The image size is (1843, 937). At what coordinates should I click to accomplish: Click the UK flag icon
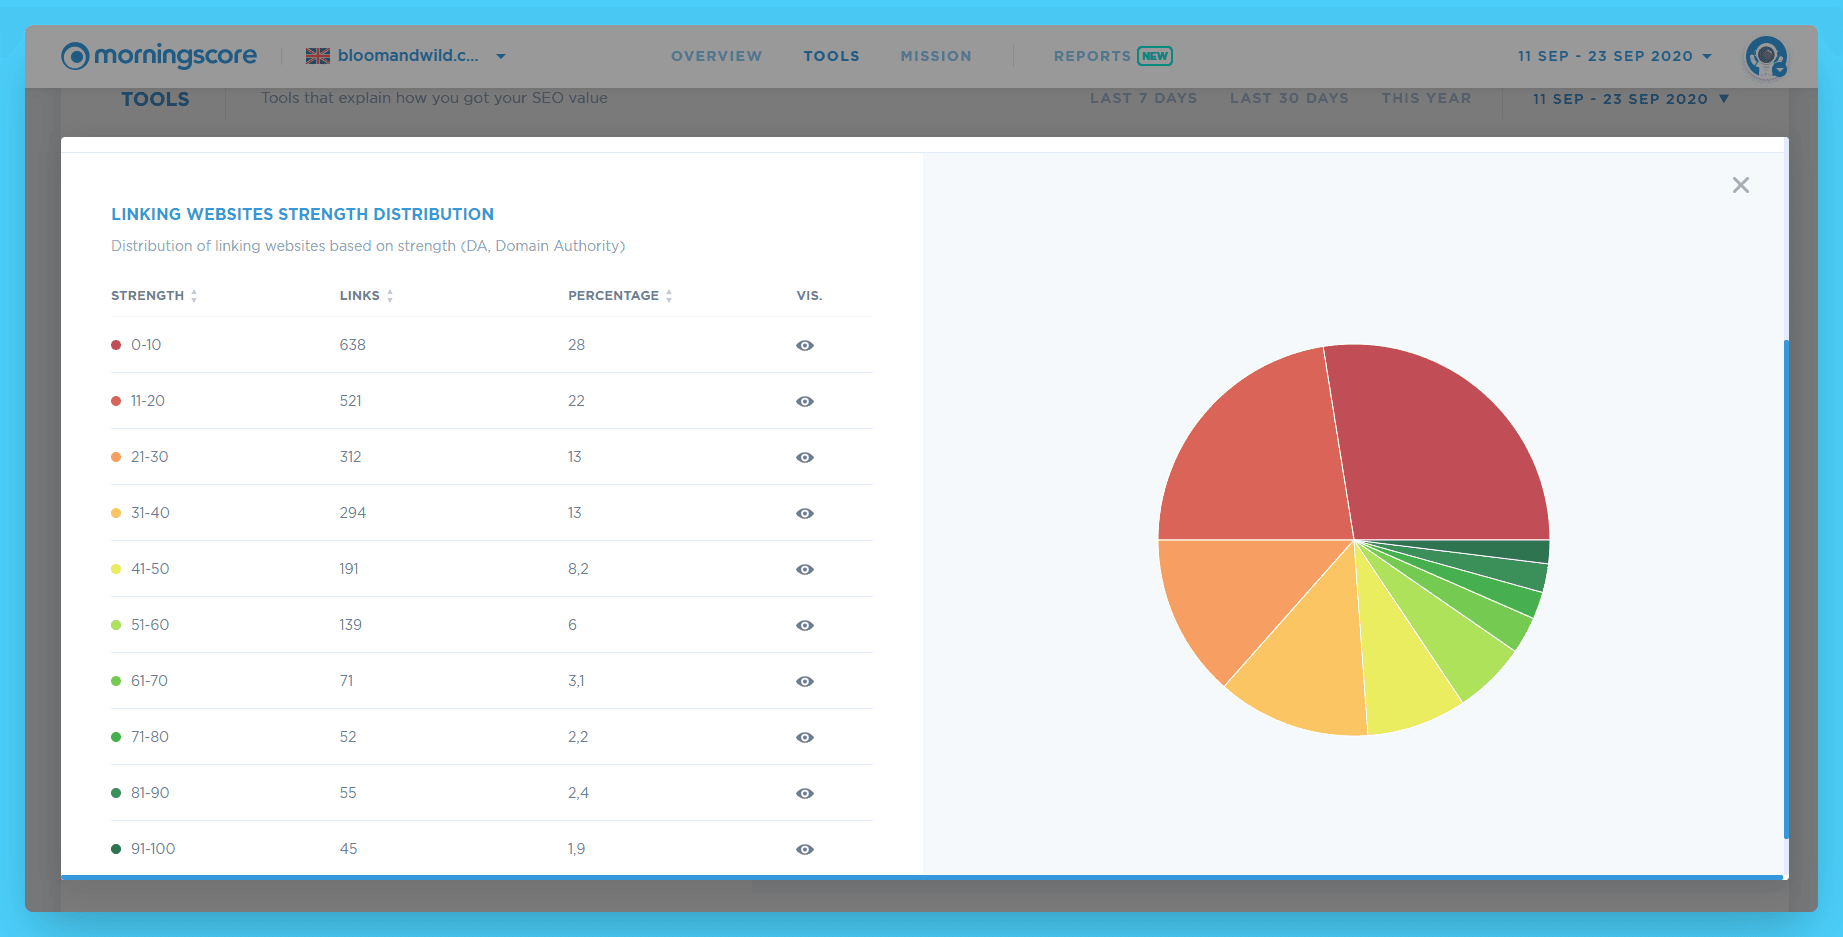[318, 56]
